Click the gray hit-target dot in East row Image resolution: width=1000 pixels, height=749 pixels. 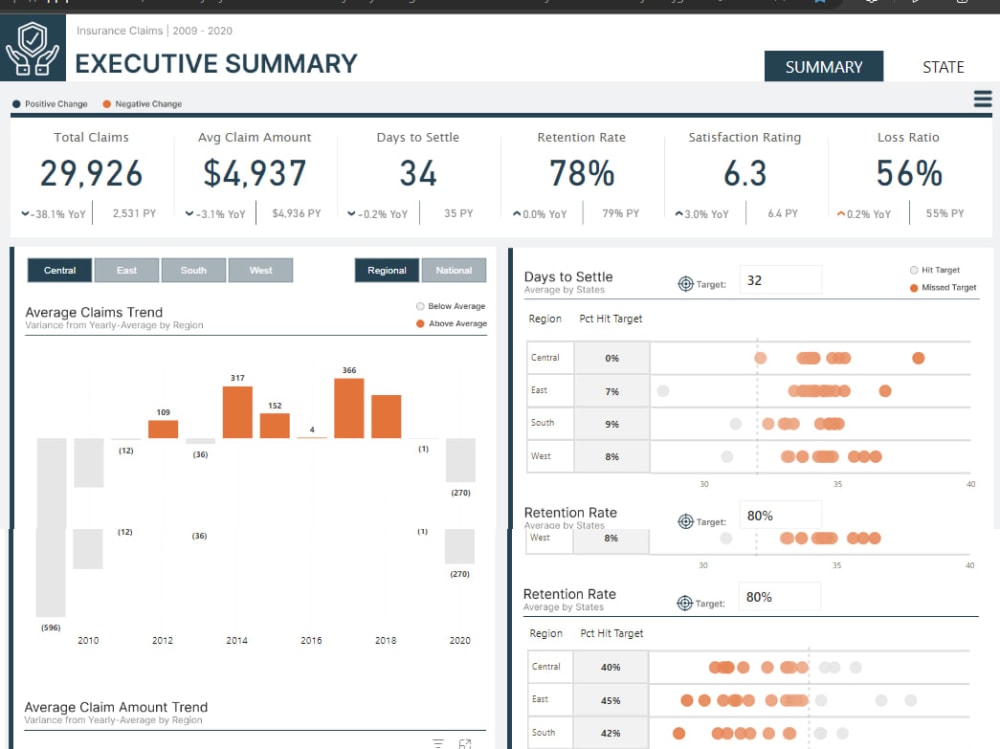pos(663,390)
